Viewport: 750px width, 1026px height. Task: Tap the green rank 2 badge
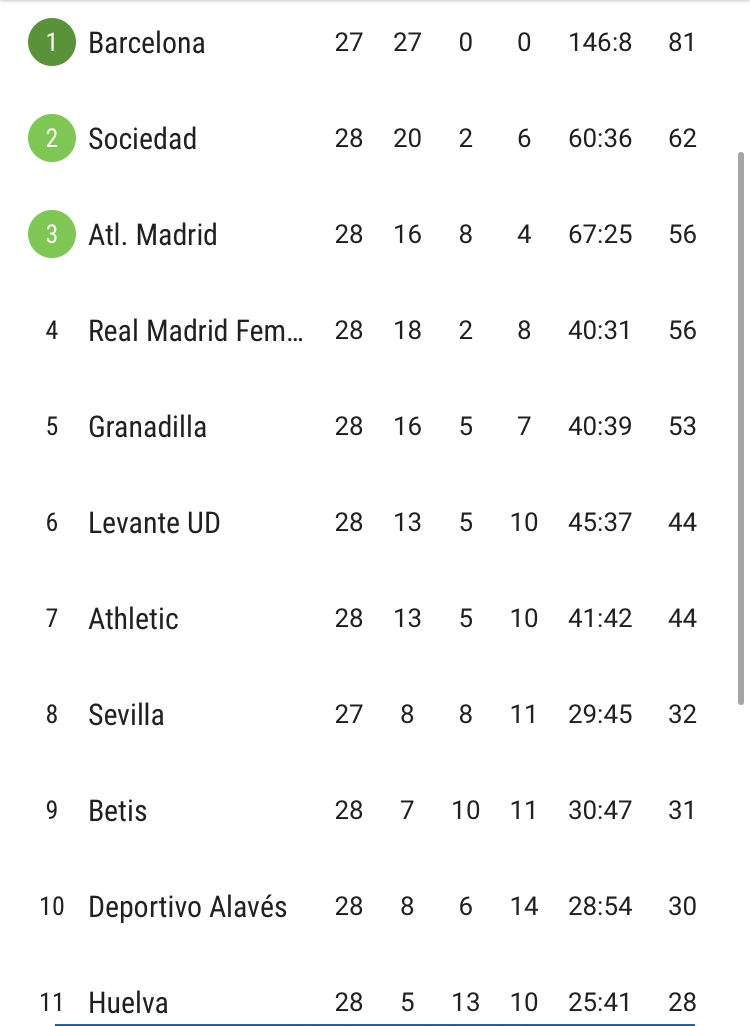point(52,138)
